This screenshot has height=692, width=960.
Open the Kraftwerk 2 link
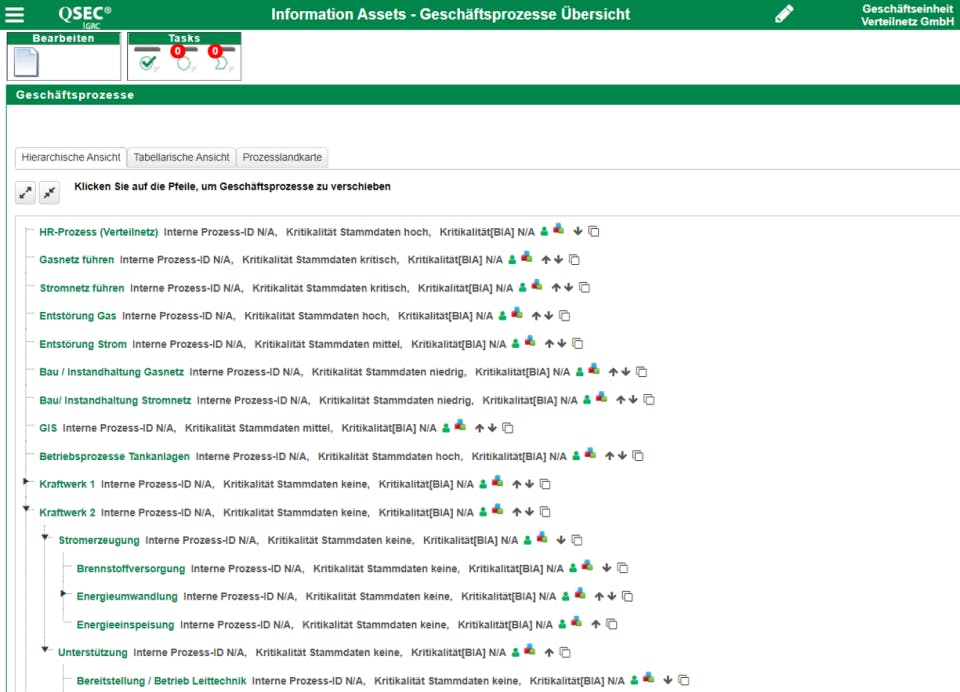pyautogui.click(x=67, y=513)
